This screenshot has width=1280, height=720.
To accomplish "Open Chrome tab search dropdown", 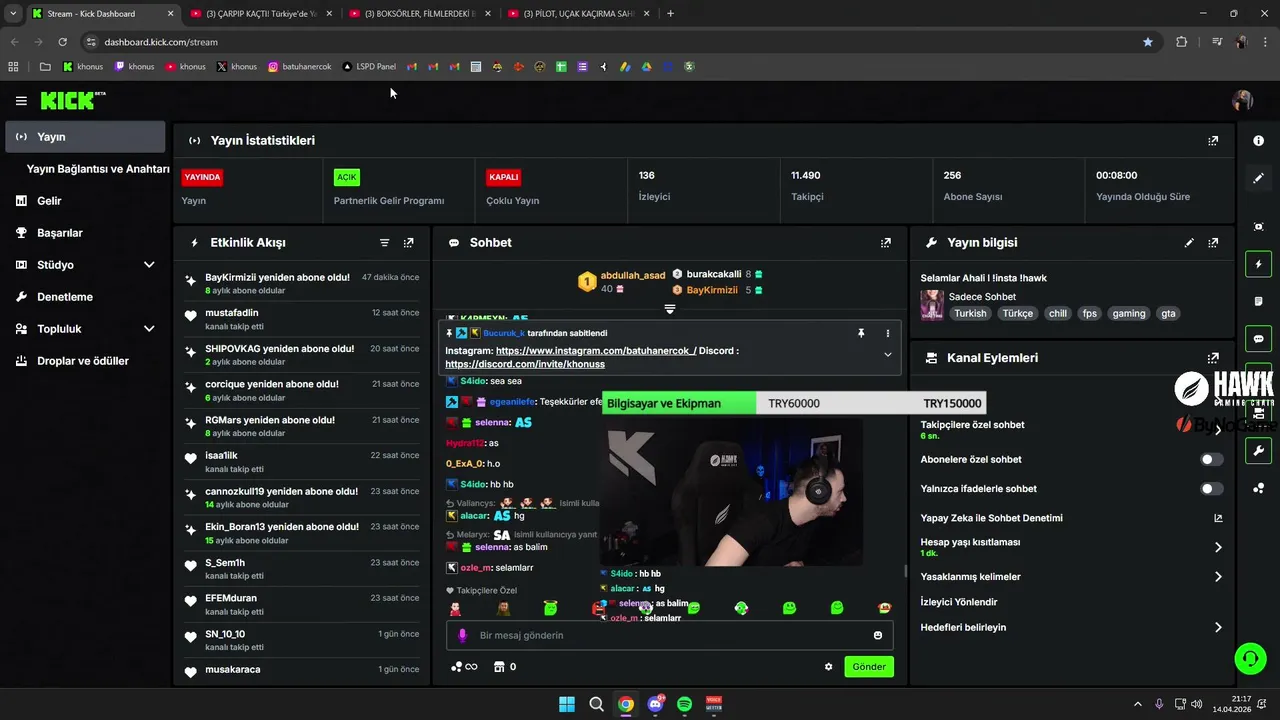I will point(12,14).
